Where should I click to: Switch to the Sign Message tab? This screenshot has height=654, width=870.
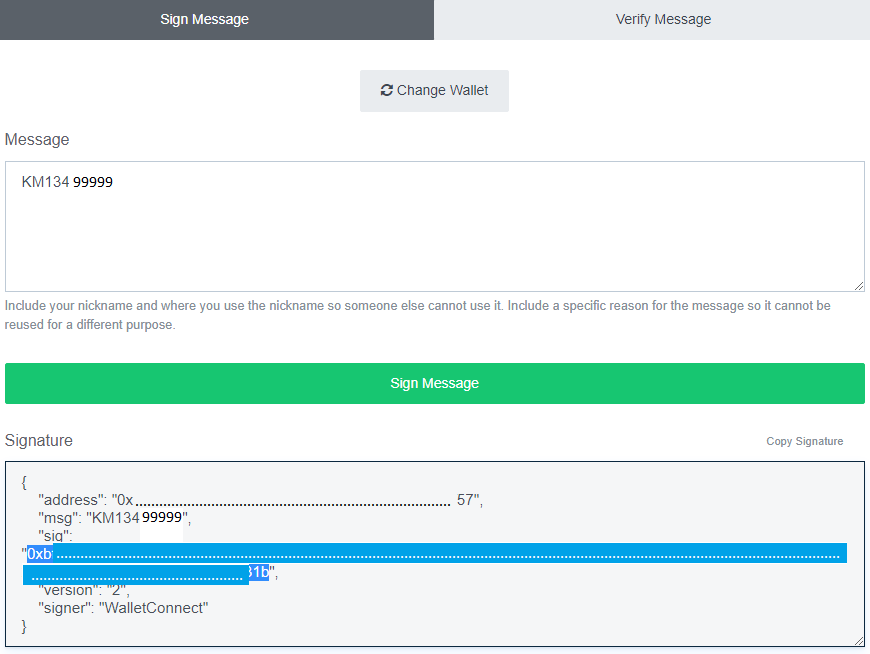(x=204, y=19)
